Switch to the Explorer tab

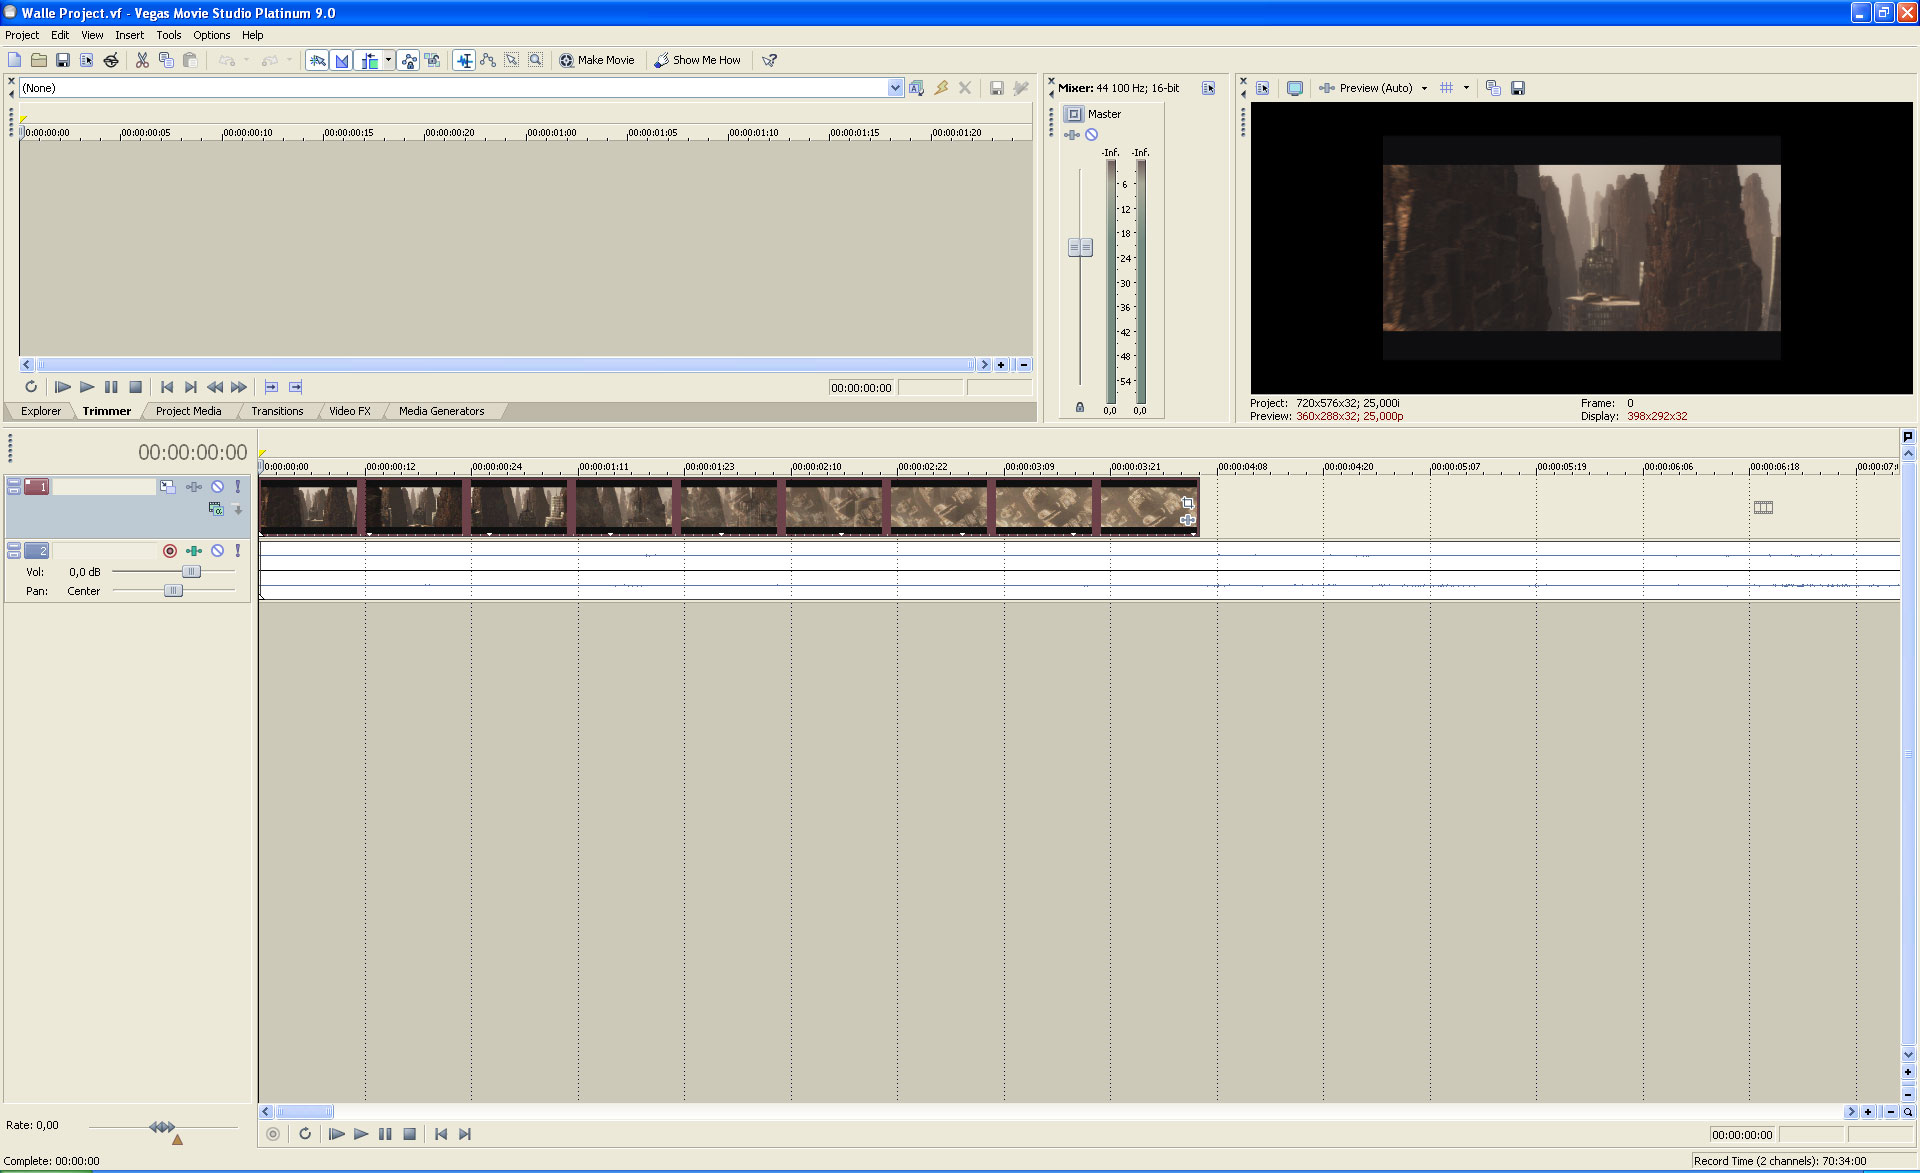[x=41, y=411]
